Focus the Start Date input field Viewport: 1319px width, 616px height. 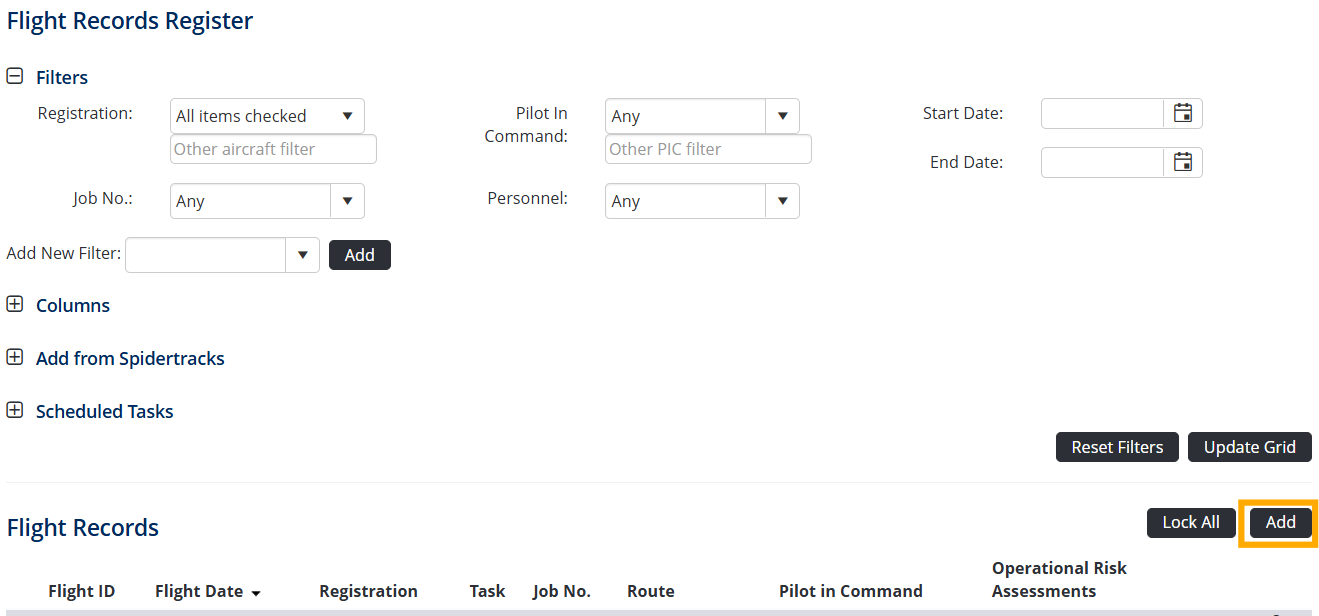[1102, 114]
